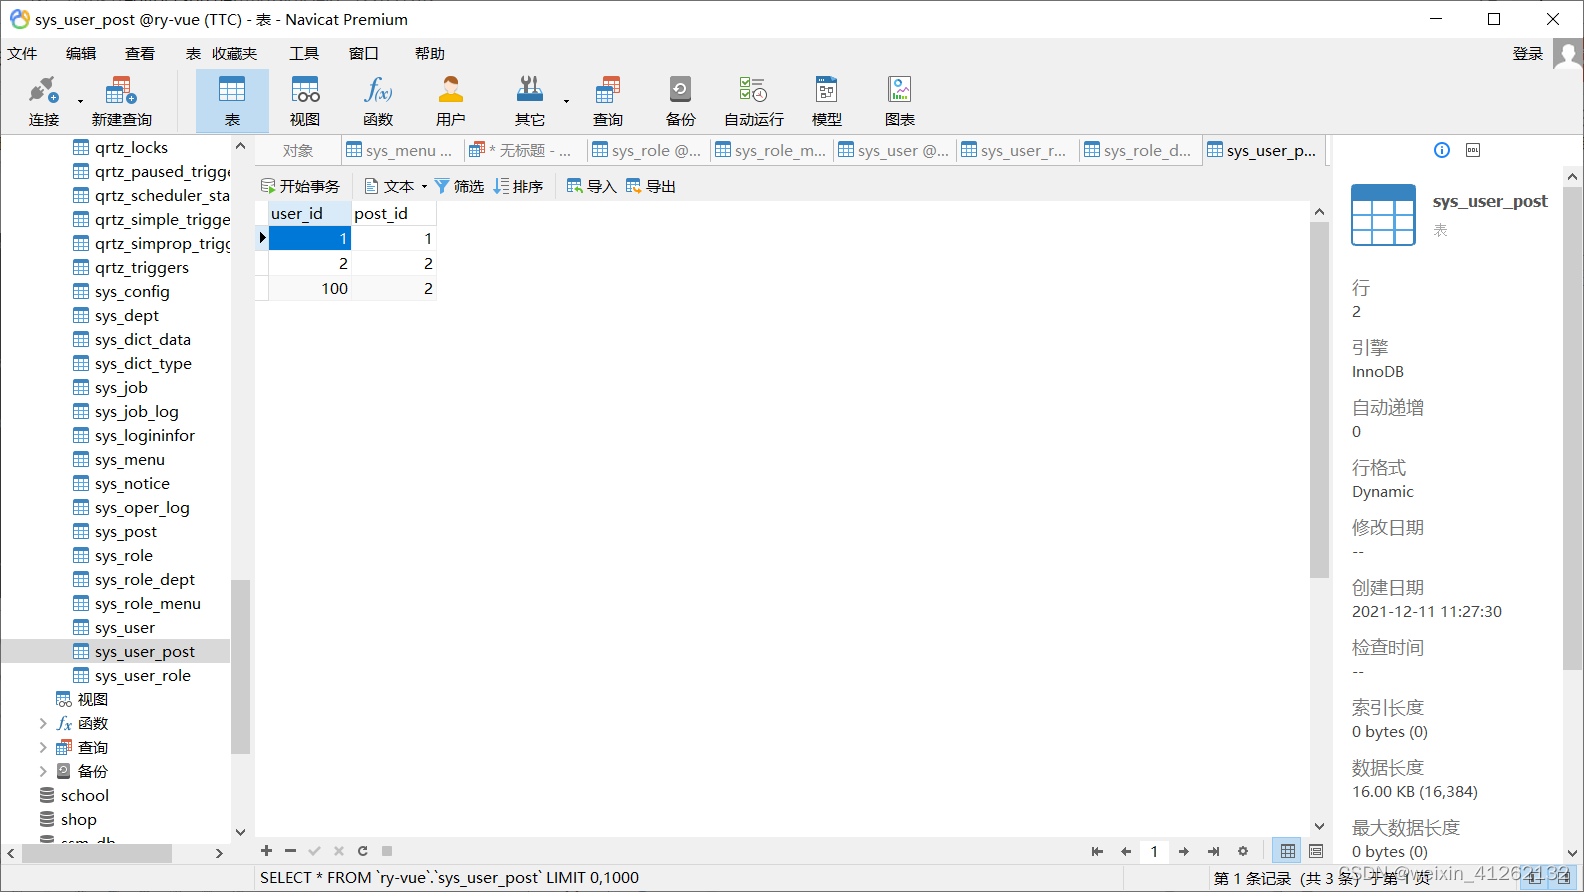
Task: Open the 查看 menu
Action: (140, 54)
